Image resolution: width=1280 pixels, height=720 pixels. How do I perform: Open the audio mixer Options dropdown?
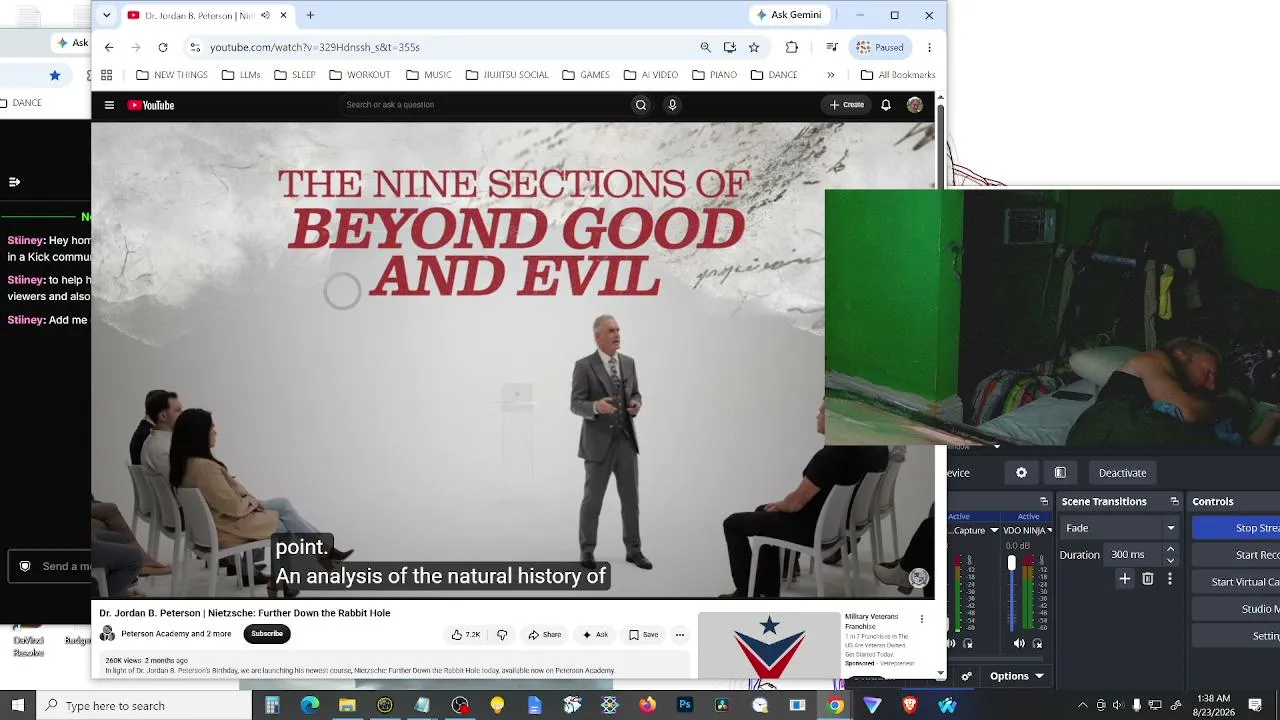coord(1017,676)
